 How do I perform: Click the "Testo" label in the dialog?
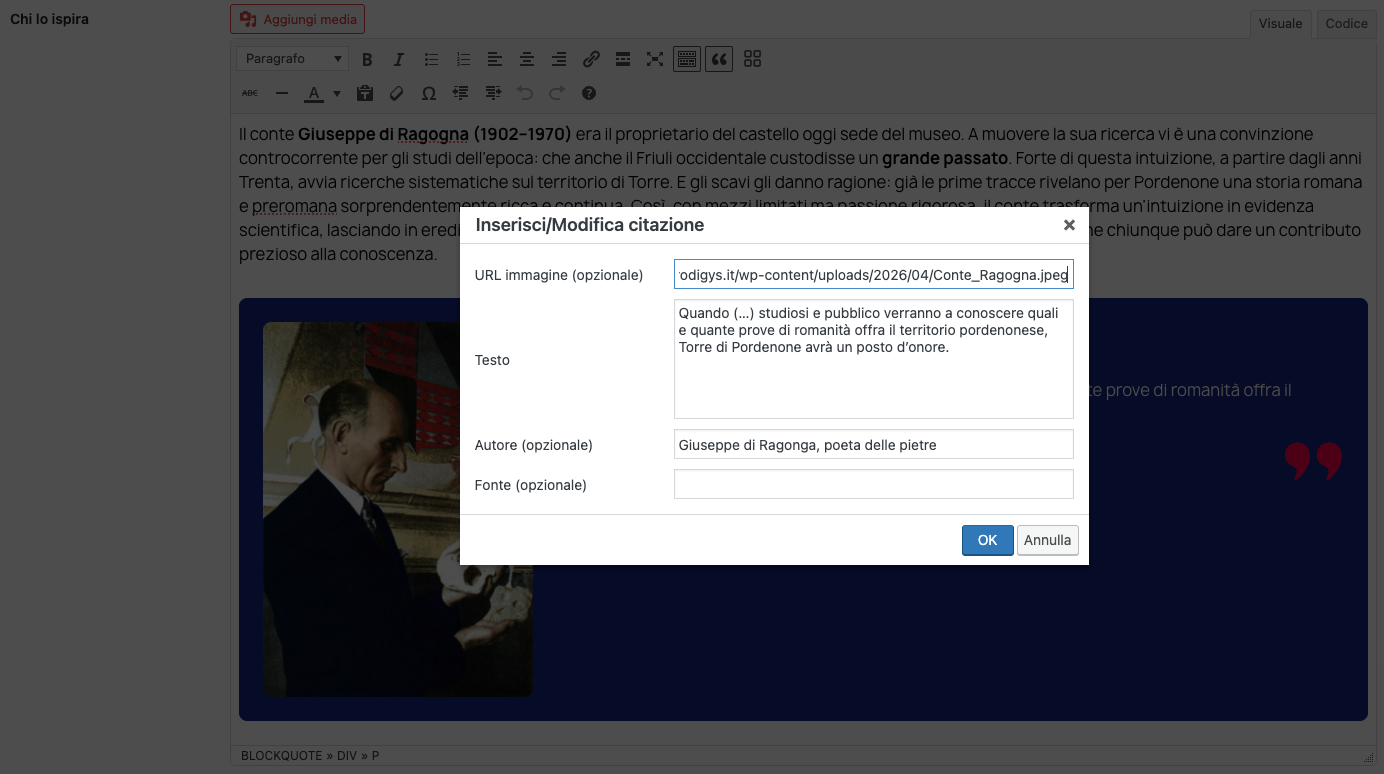492,360
